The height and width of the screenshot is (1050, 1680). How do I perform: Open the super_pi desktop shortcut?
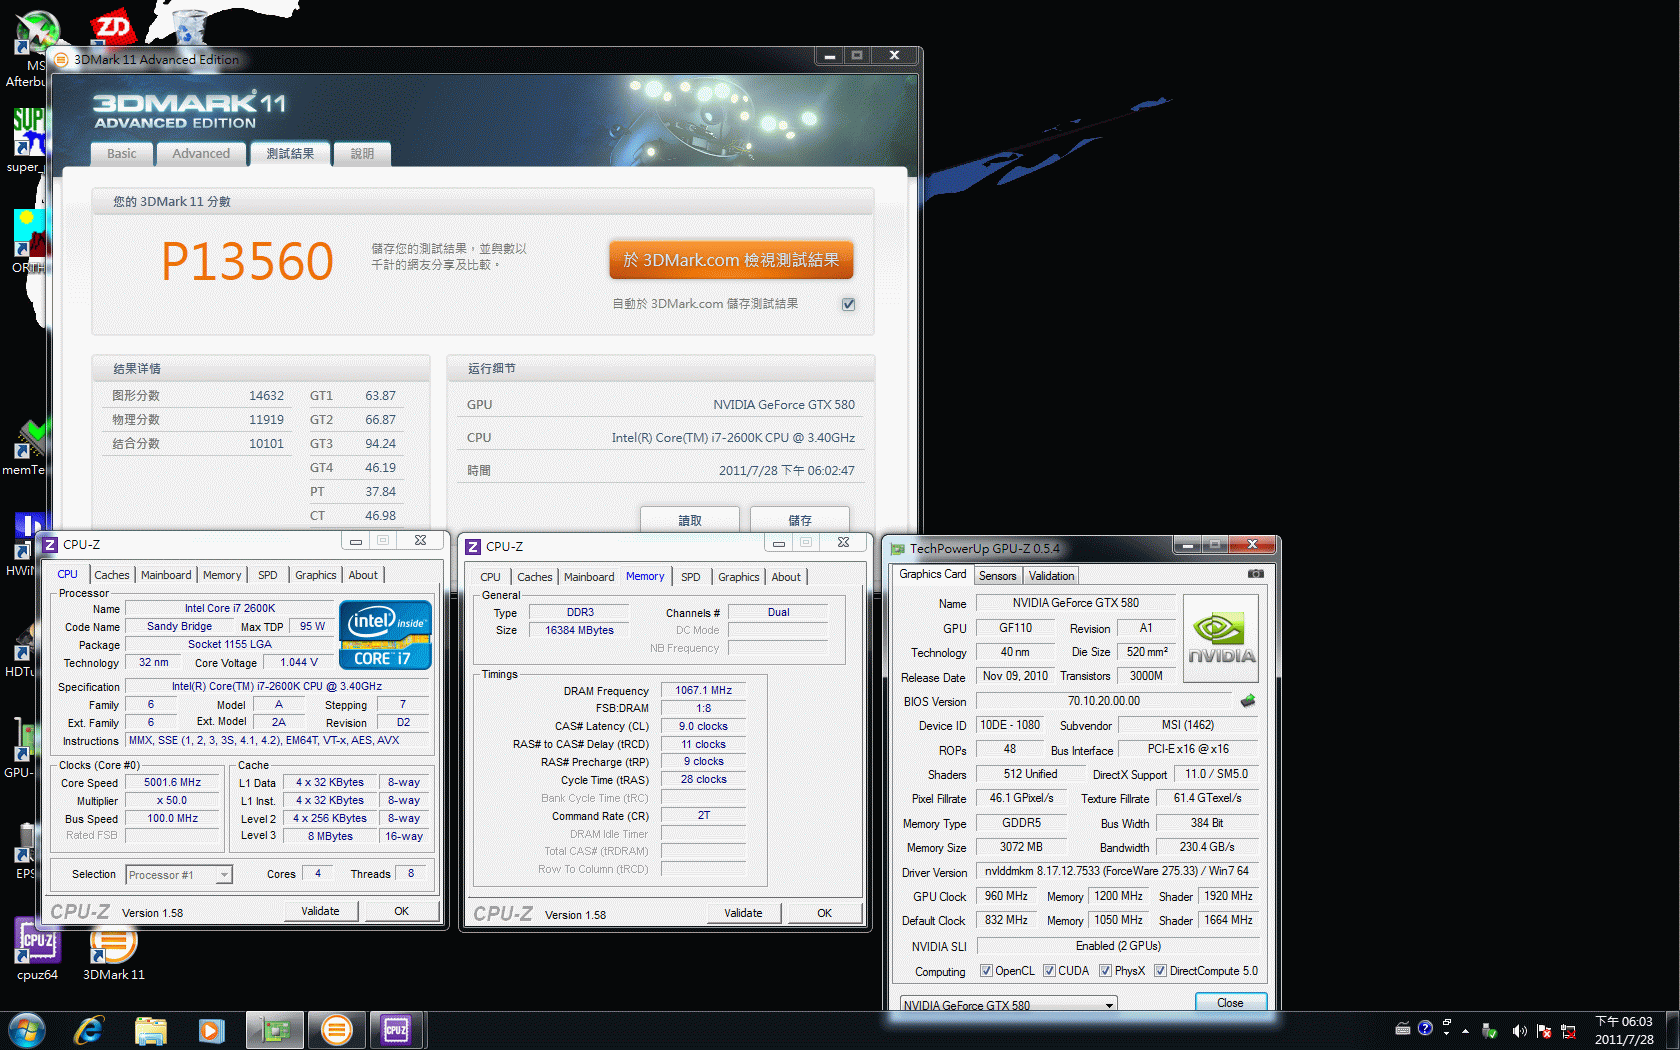(x=28, y=139)
